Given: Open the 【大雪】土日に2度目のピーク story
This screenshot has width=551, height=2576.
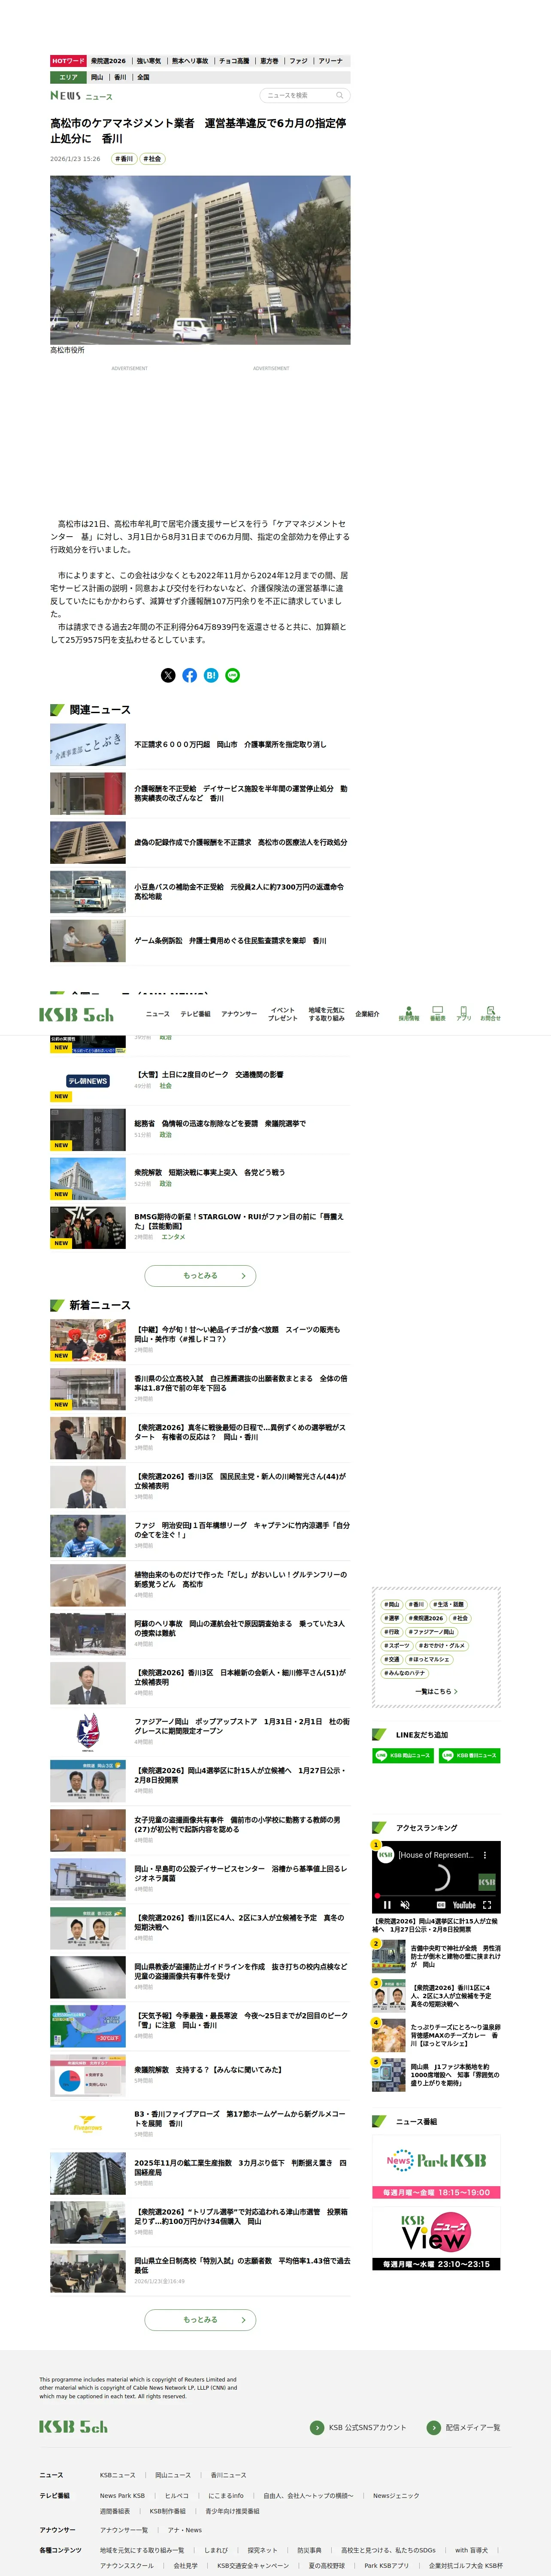Looking at the screenshot, I should click(200, 1080).
